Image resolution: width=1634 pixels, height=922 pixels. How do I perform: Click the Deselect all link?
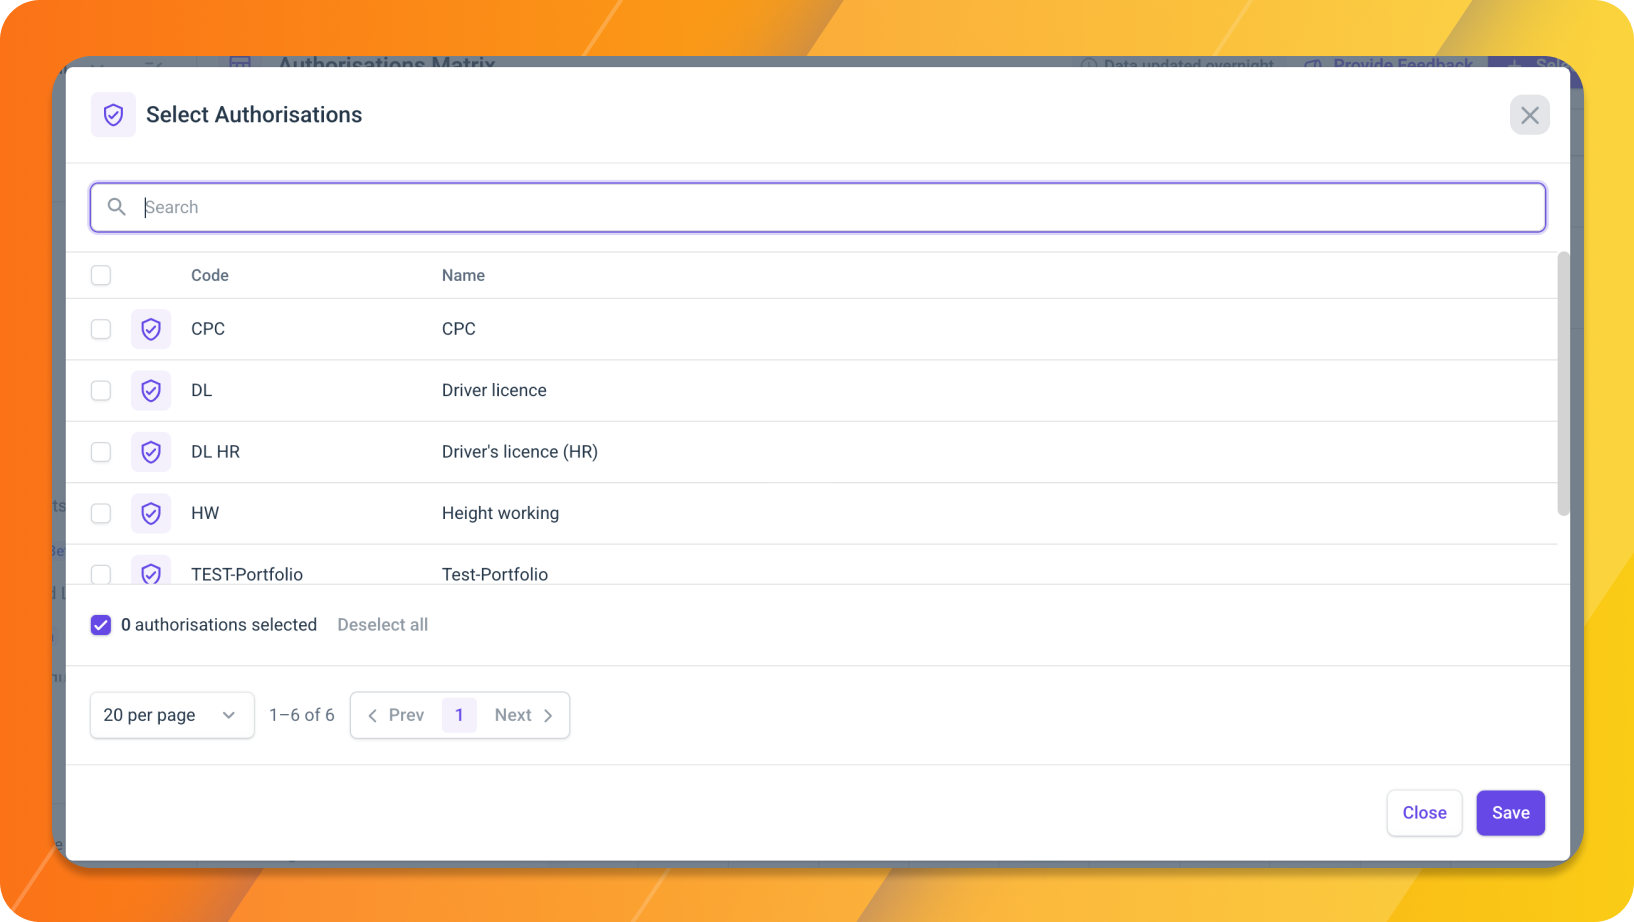pyautogui.click(x=382, y=625)
